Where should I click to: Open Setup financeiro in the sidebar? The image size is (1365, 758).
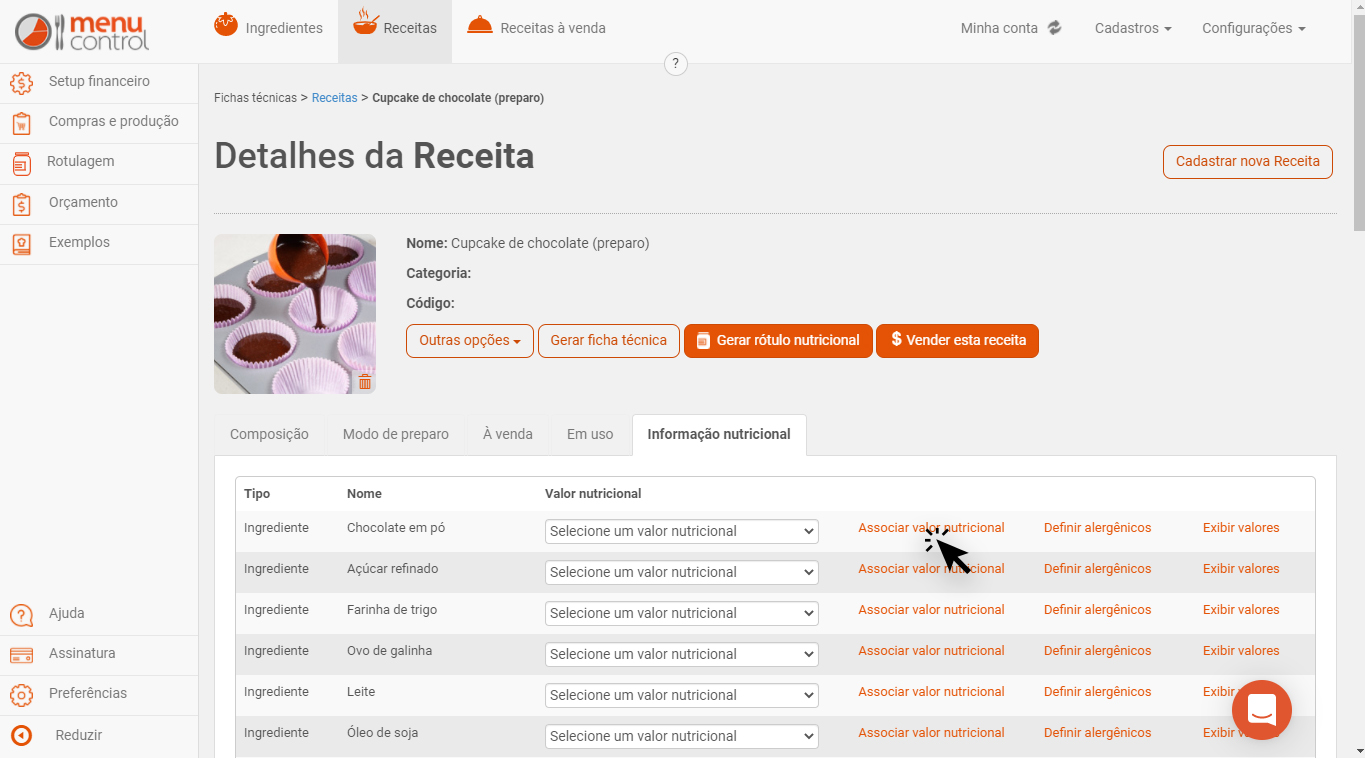[99, 82]
